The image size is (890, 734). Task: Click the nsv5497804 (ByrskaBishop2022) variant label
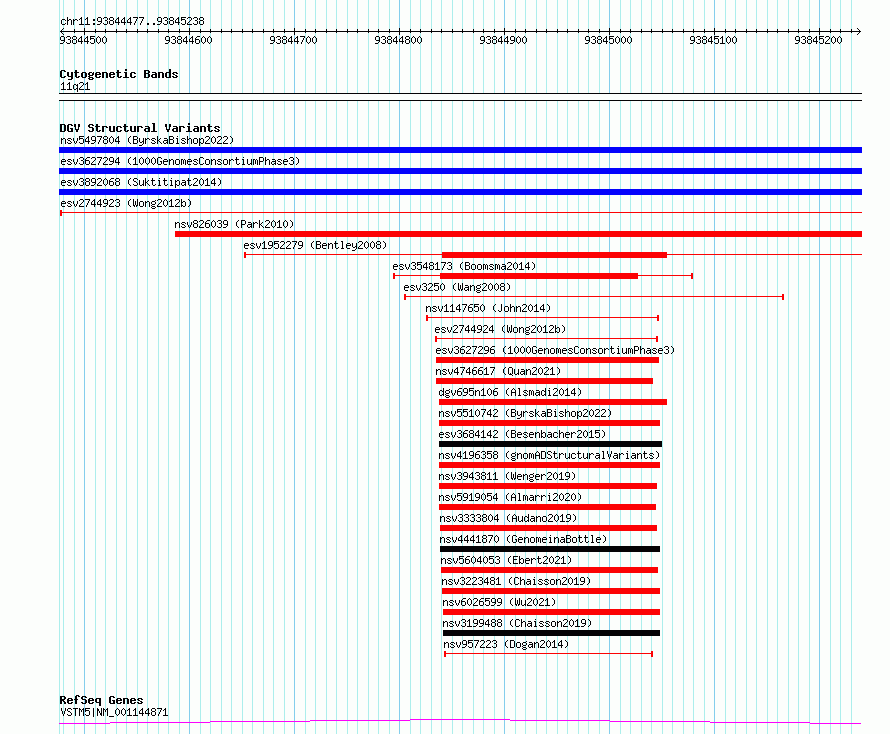[x=147, y=140]
